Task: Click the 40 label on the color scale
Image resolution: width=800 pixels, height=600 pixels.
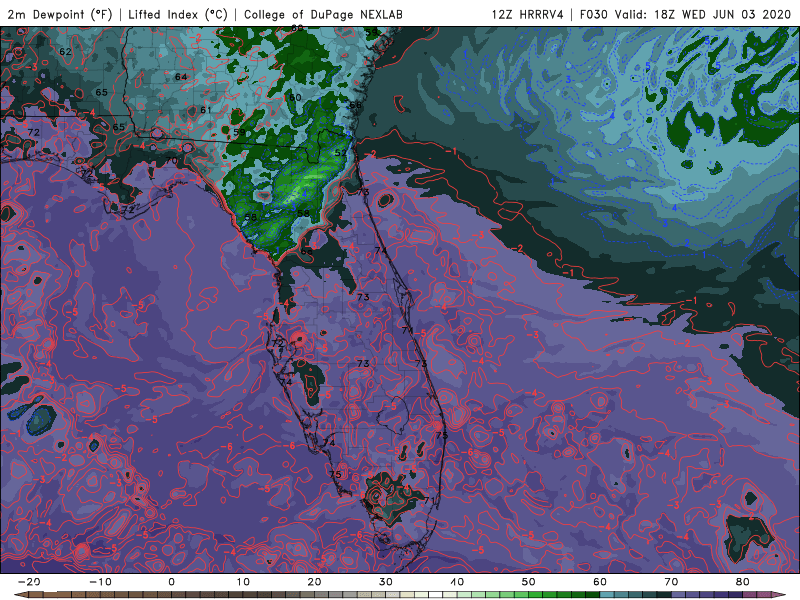Action: (x=457, y=582)
